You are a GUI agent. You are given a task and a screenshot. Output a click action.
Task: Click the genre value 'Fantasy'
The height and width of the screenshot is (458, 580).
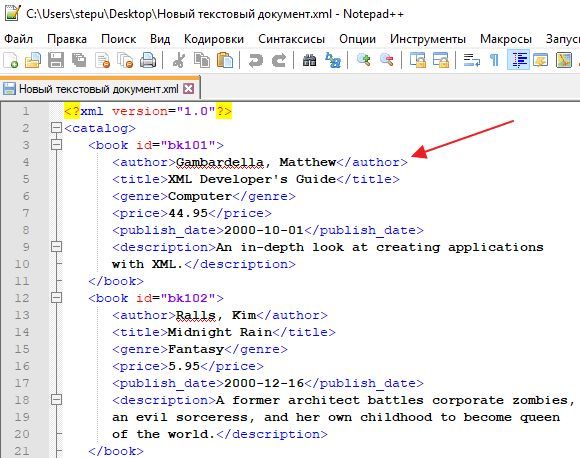pyautogui.click(x=196, y=349)
